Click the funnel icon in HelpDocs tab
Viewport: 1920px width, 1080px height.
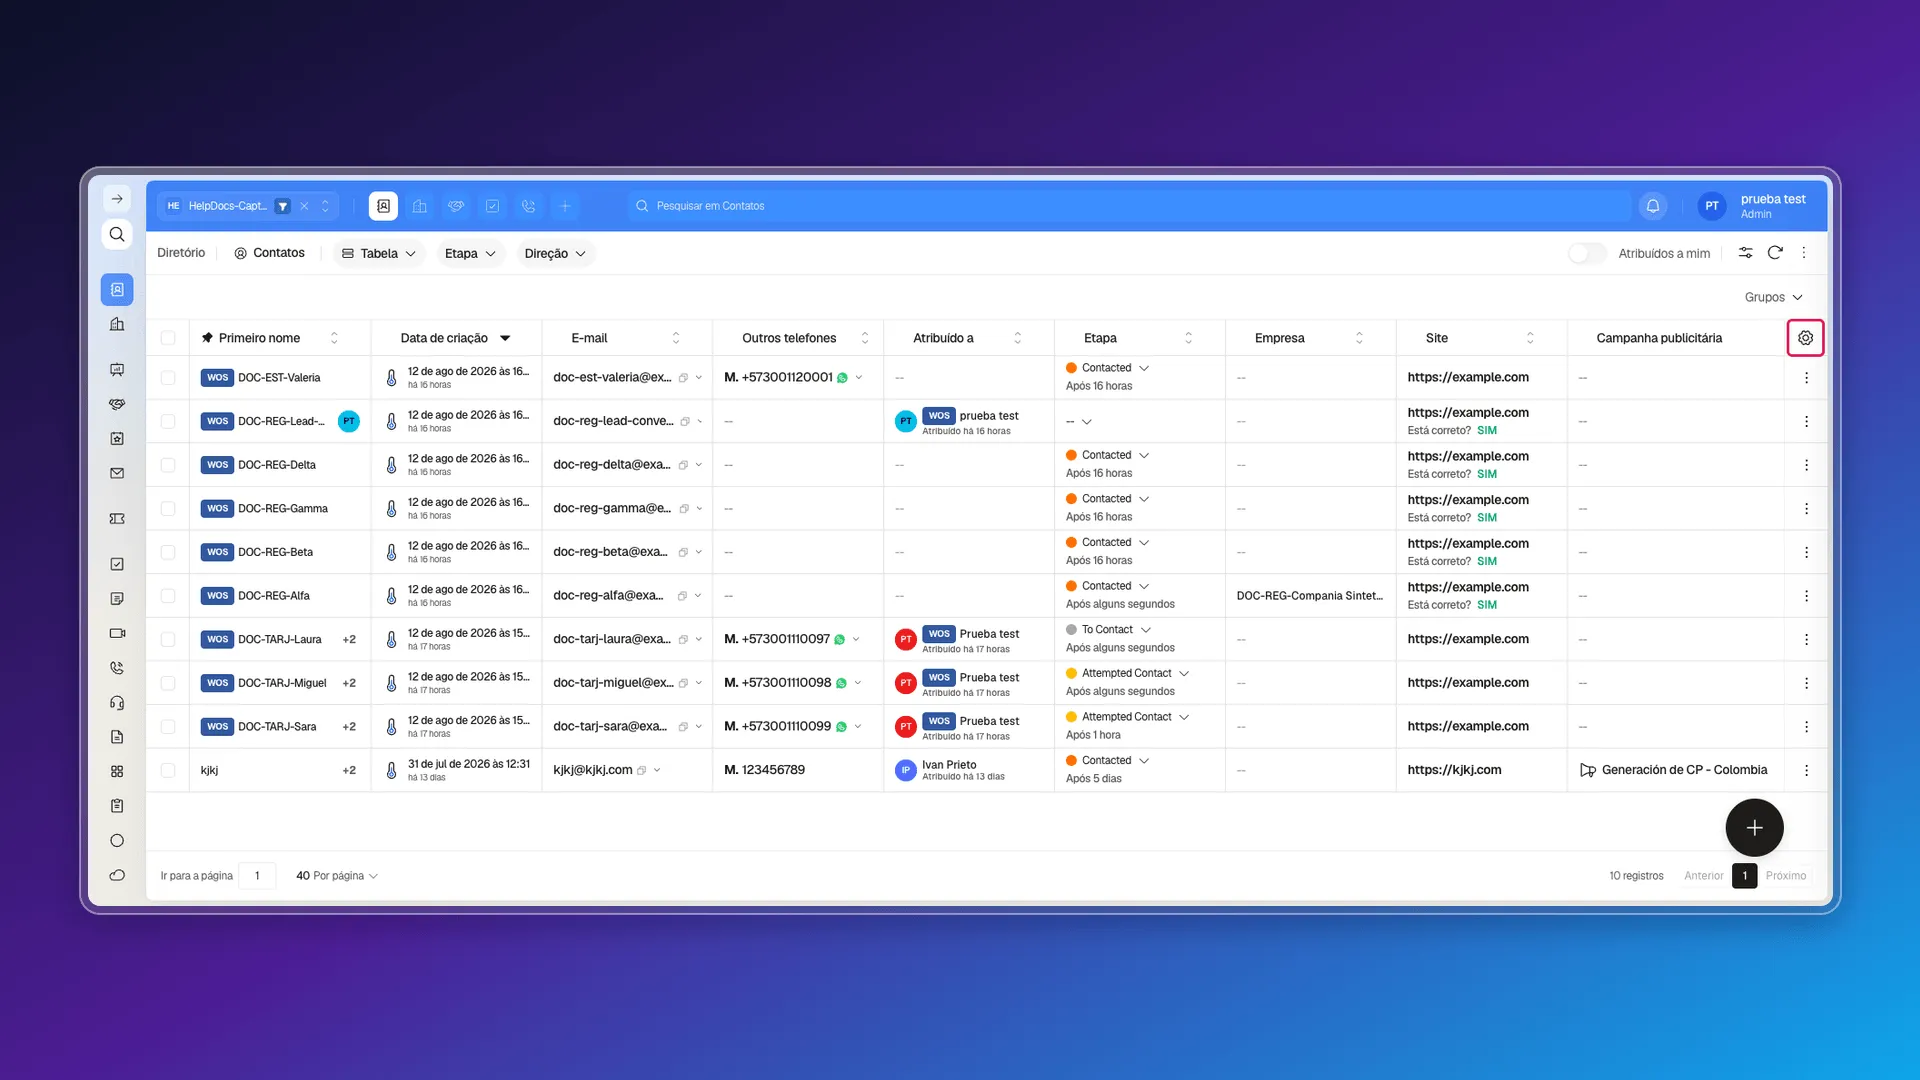tap(283, 206)
